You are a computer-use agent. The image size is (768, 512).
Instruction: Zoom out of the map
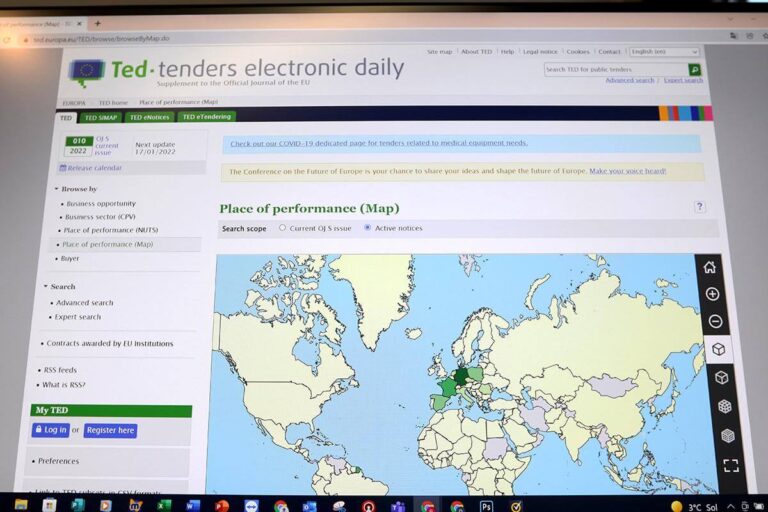[x=714, y=322]
